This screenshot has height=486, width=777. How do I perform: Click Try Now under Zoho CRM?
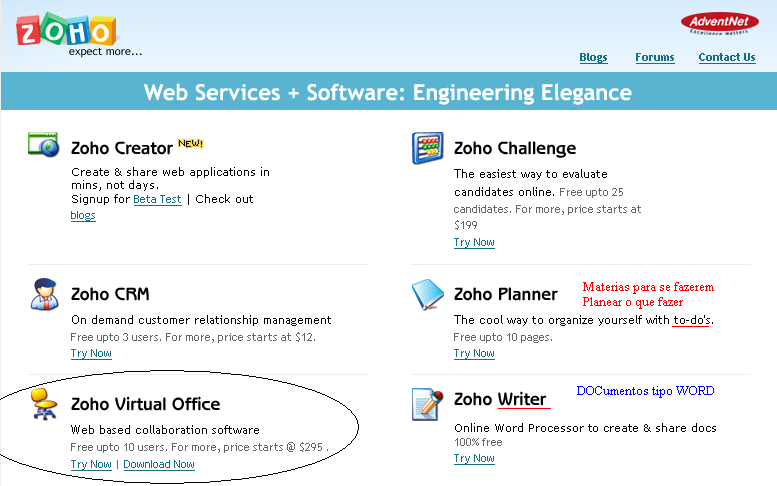(91, 353)
